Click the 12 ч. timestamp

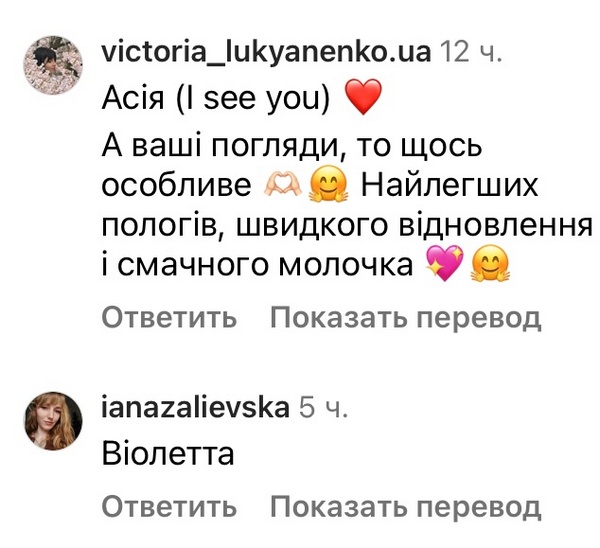(470, 52)
